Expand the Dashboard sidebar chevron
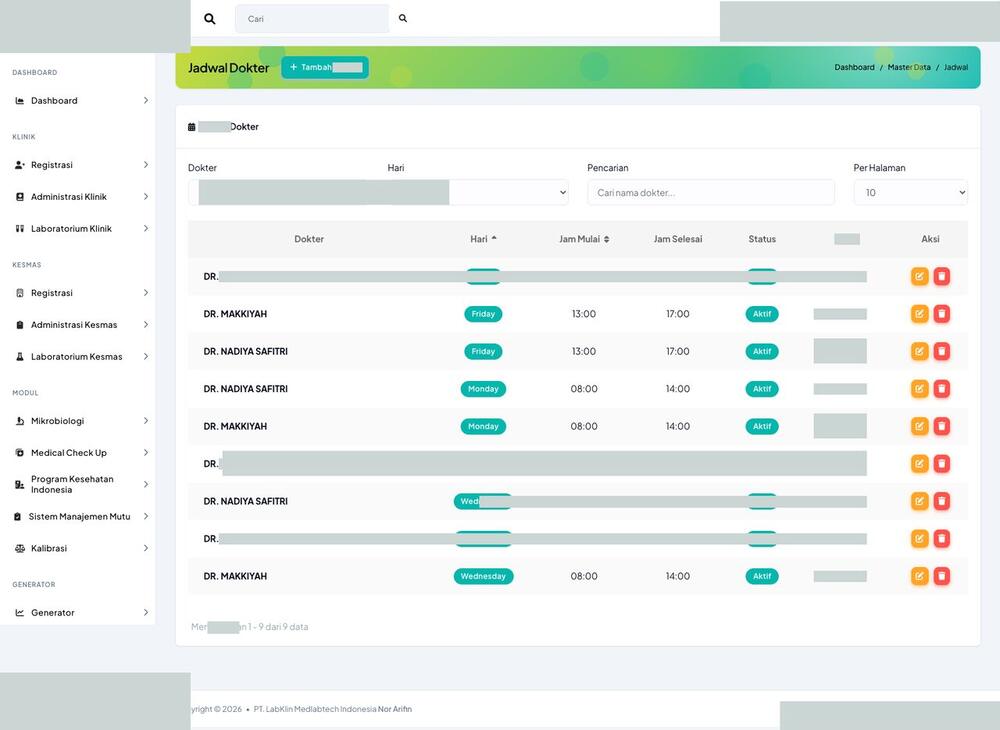The height and width of the screenshot is (730, 1000). 145,101
